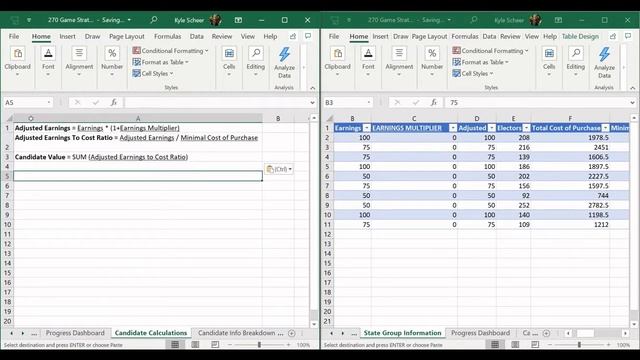This screenshot has height=360, width=640.
Task: Switch to Page Layout view in left status bar
Action: point(195,345)
